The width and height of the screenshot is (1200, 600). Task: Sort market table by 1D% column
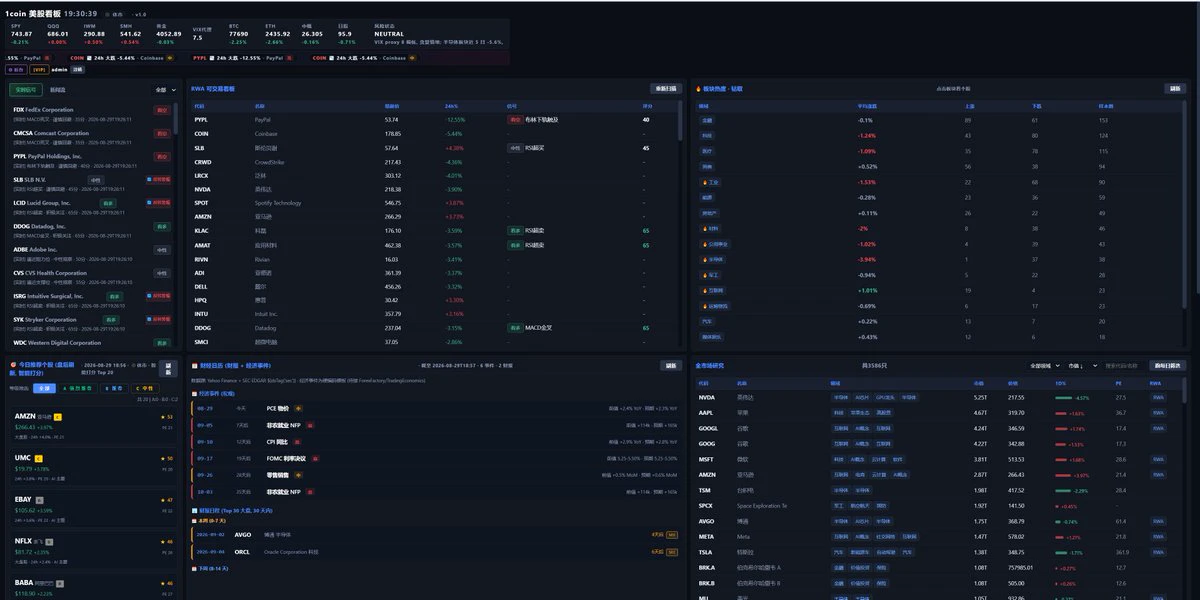(x=1060, y=383)
